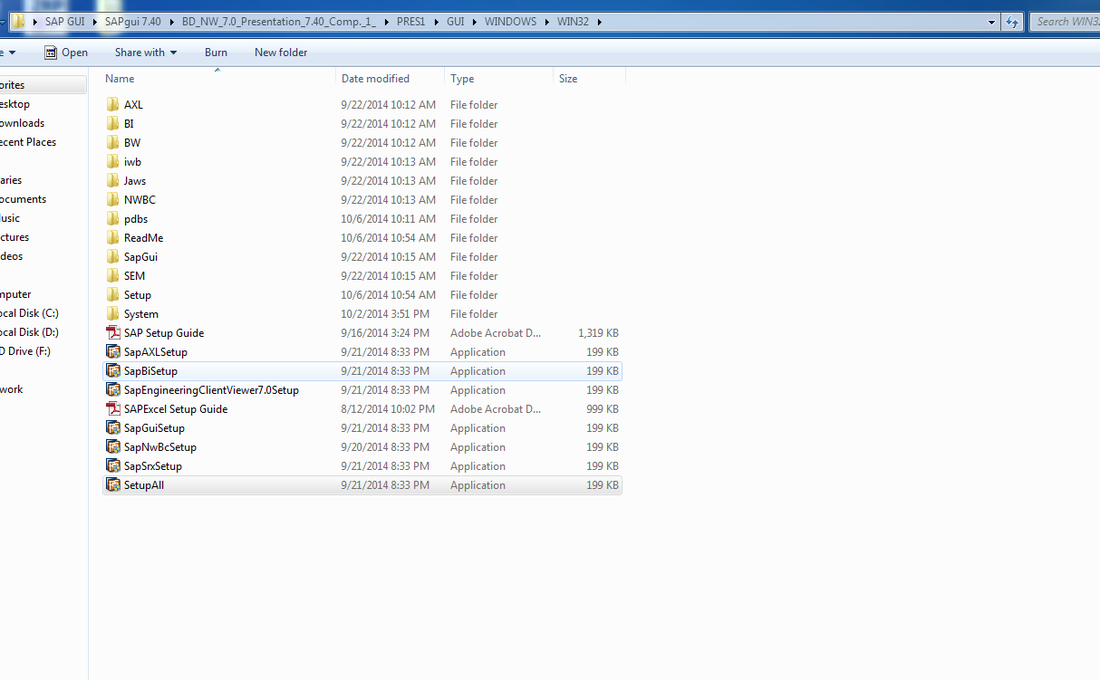This screenshot has height=680, width=1100.
Task: Click the SapEngineeringClientViewer7.0Setup application icon
Action: point(113,389)
